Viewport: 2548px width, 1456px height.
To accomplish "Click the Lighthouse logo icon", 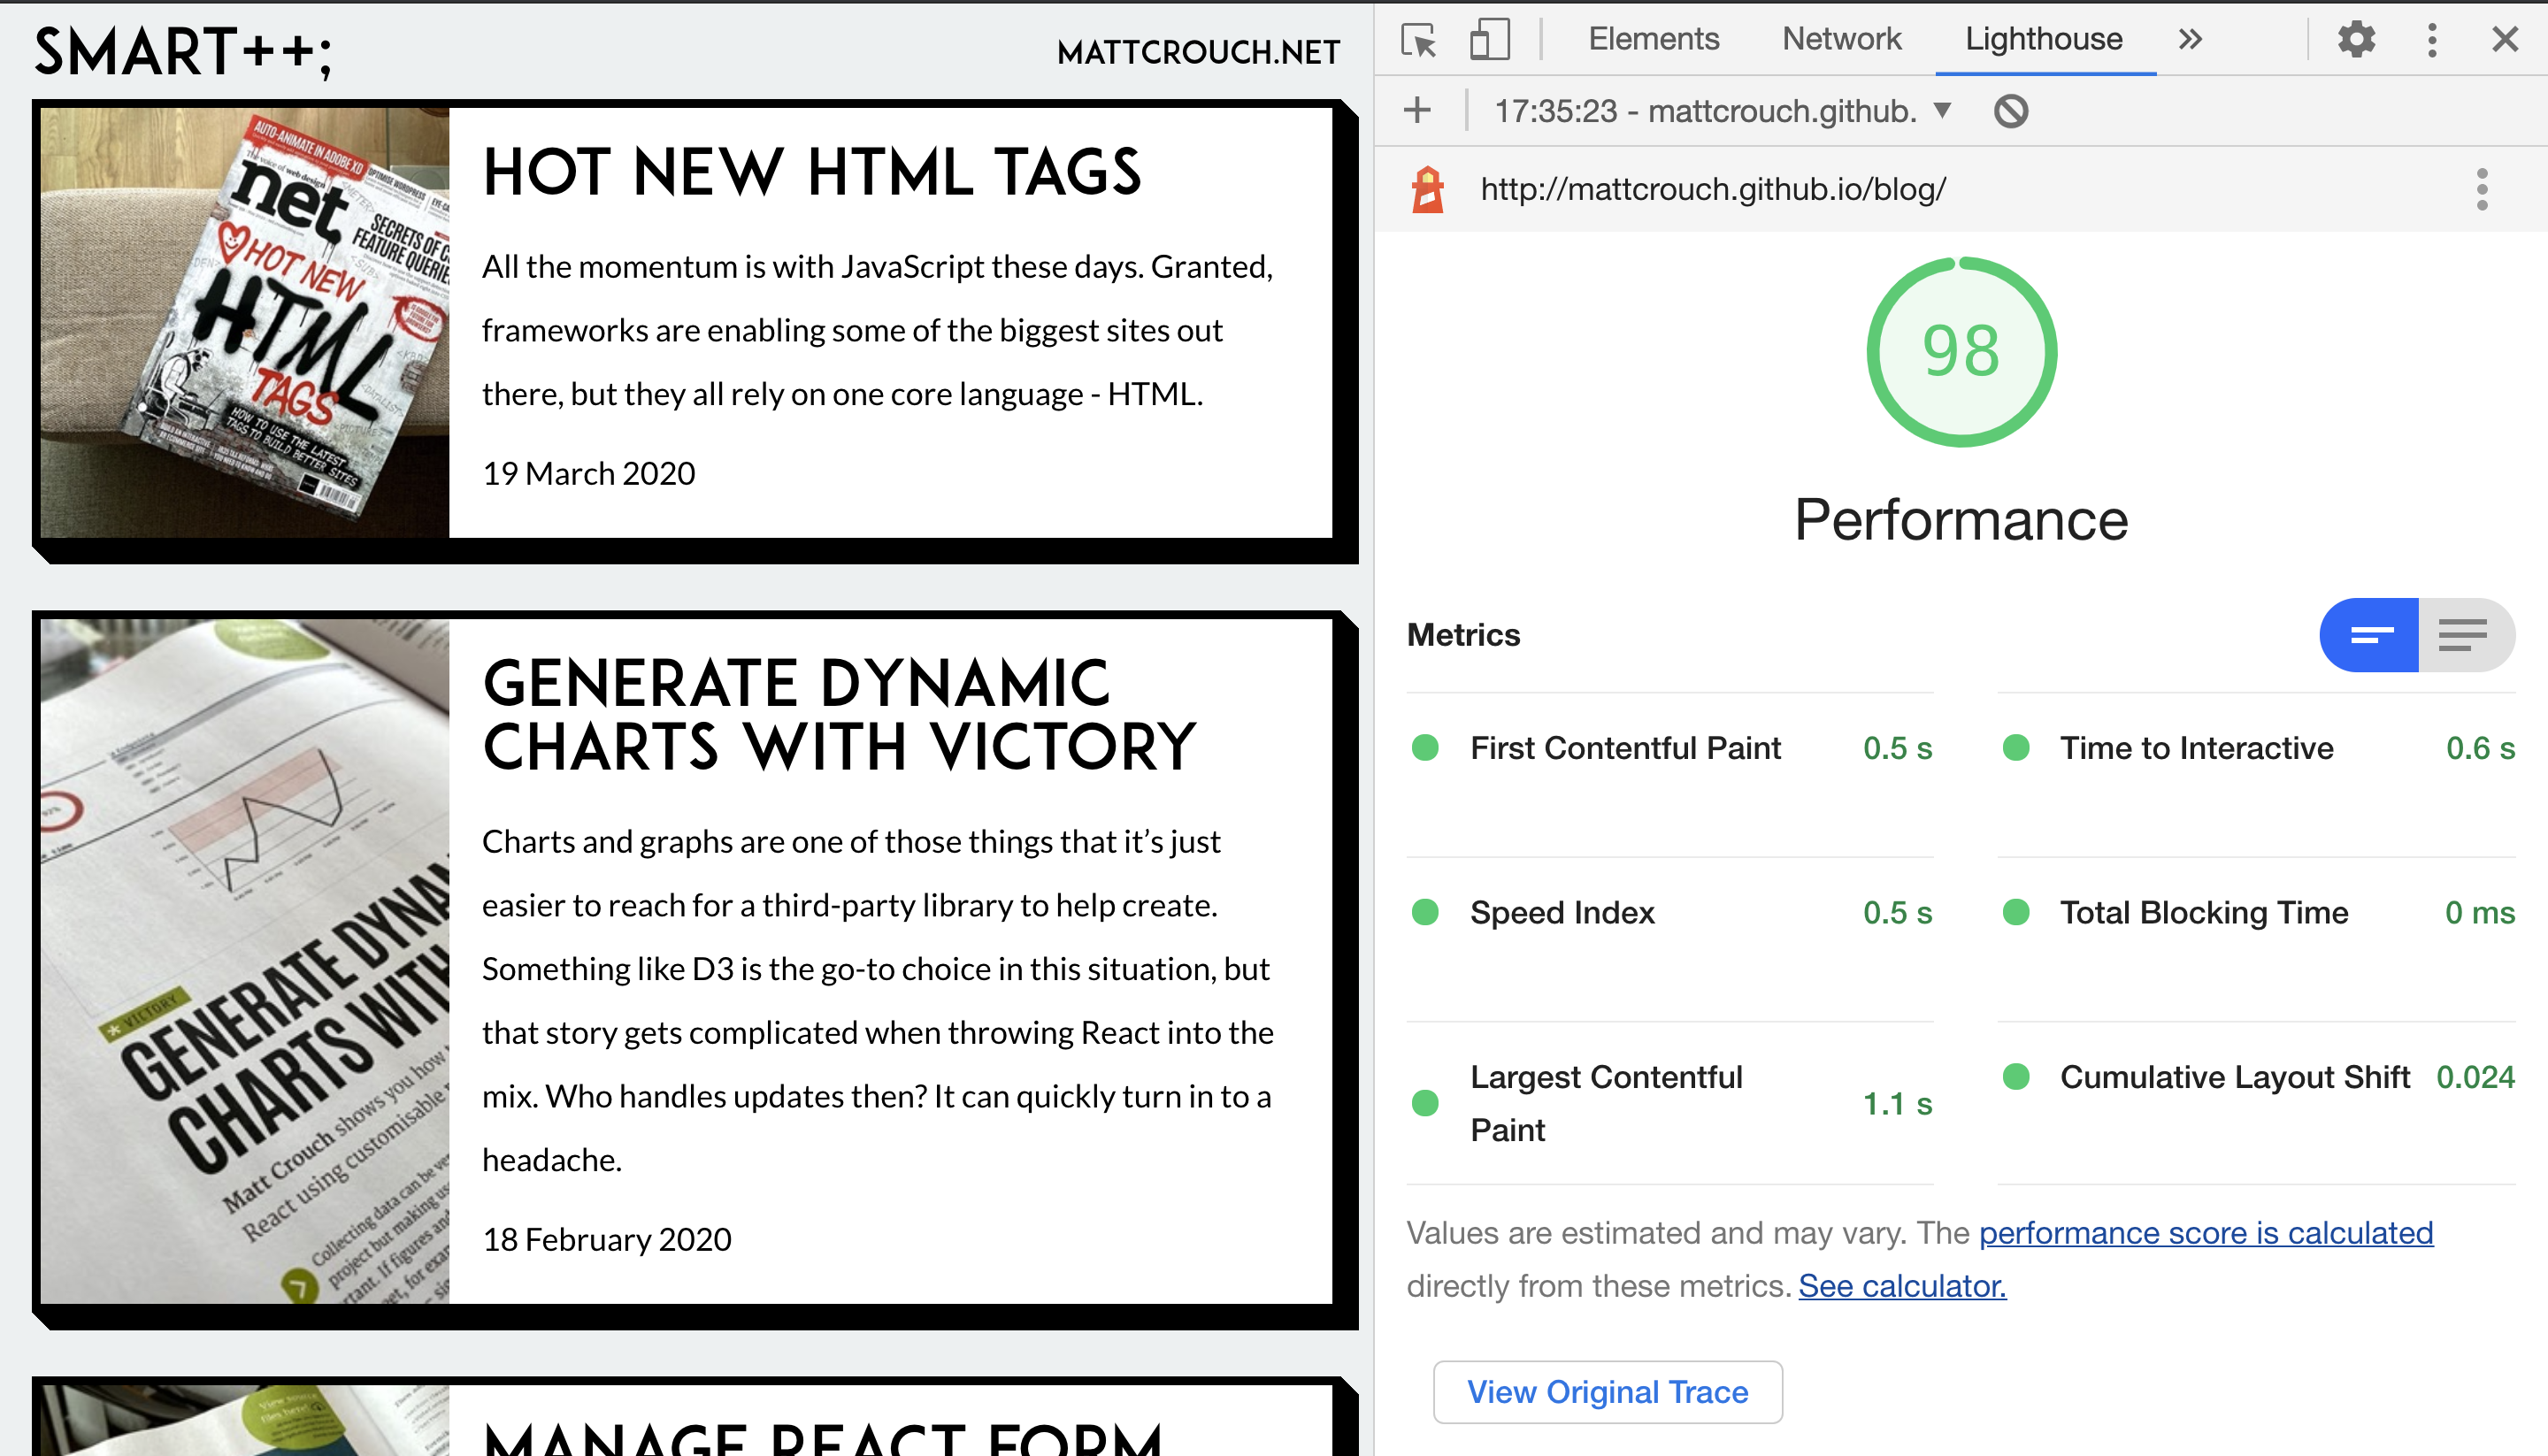I will coord(1428,189).
